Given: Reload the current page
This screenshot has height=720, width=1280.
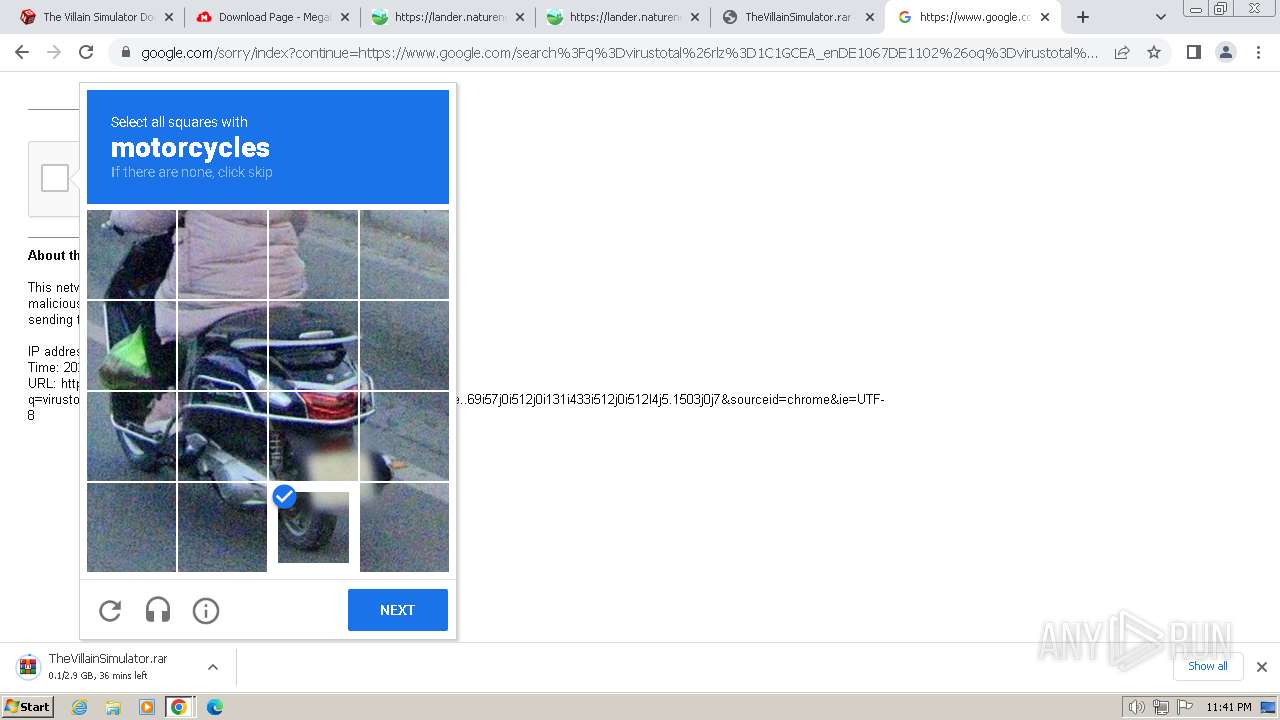Looking at the screenshot, I should point(86,52).
